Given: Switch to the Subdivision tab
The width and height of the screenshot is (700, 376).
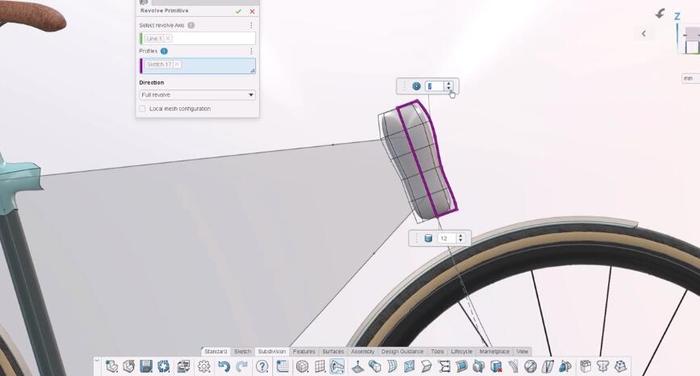Looking at the screenshot, I should point(272,352).
